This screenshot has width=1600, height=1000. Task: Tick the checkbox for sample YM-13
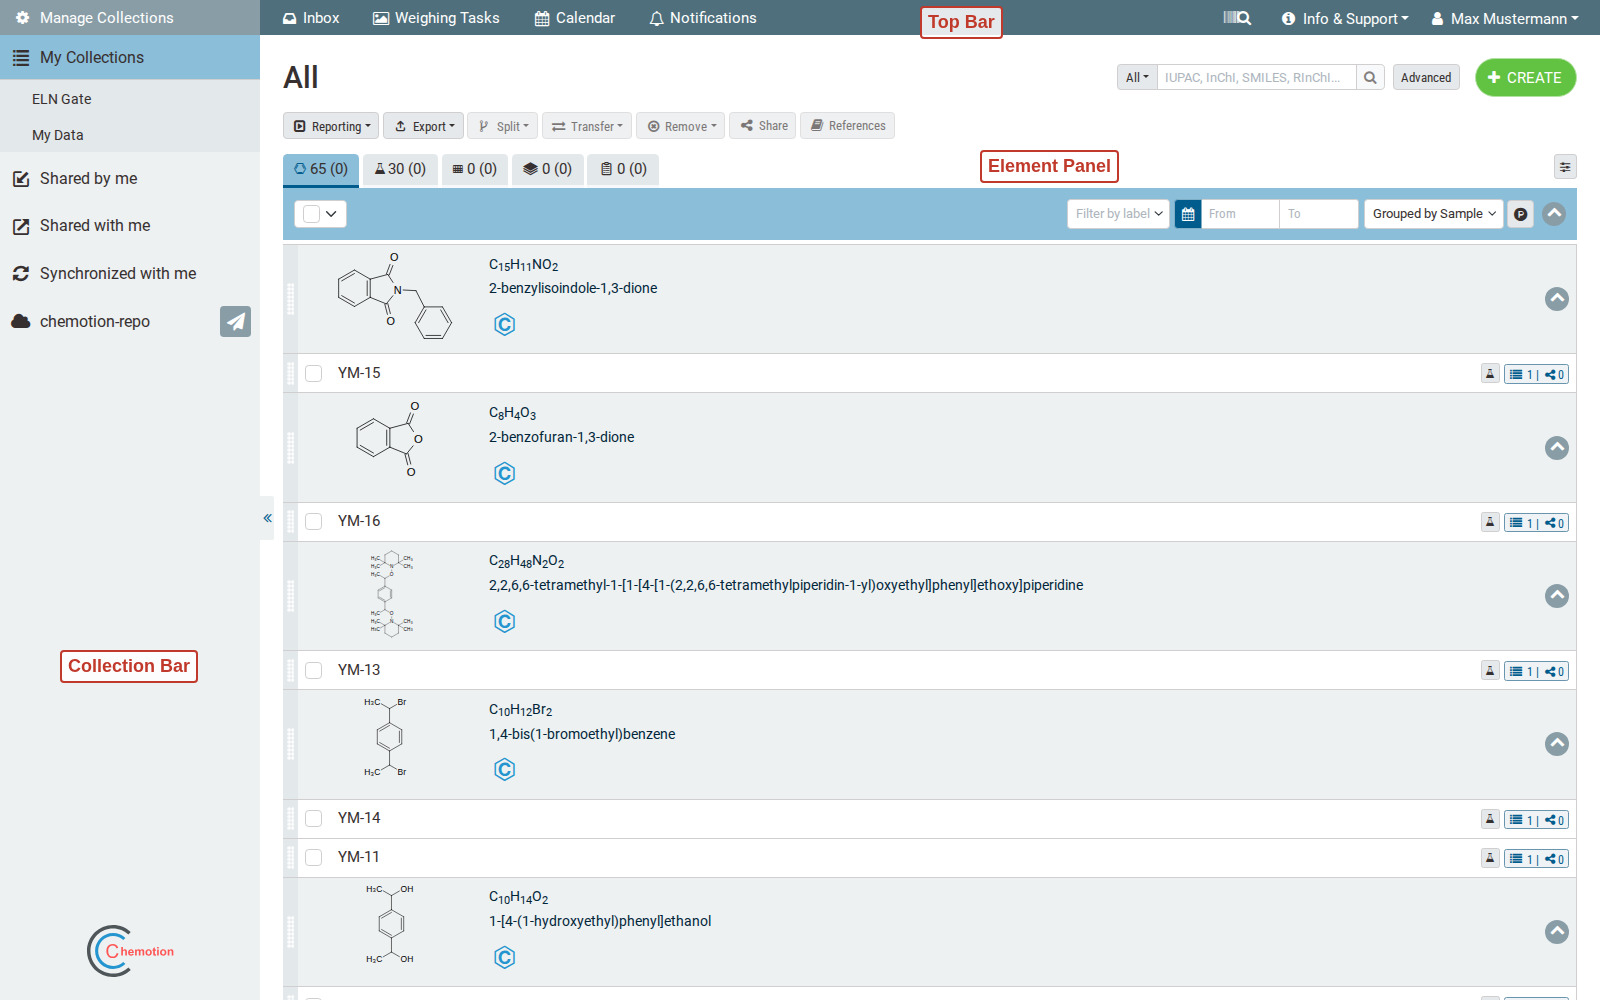point(314,670)
